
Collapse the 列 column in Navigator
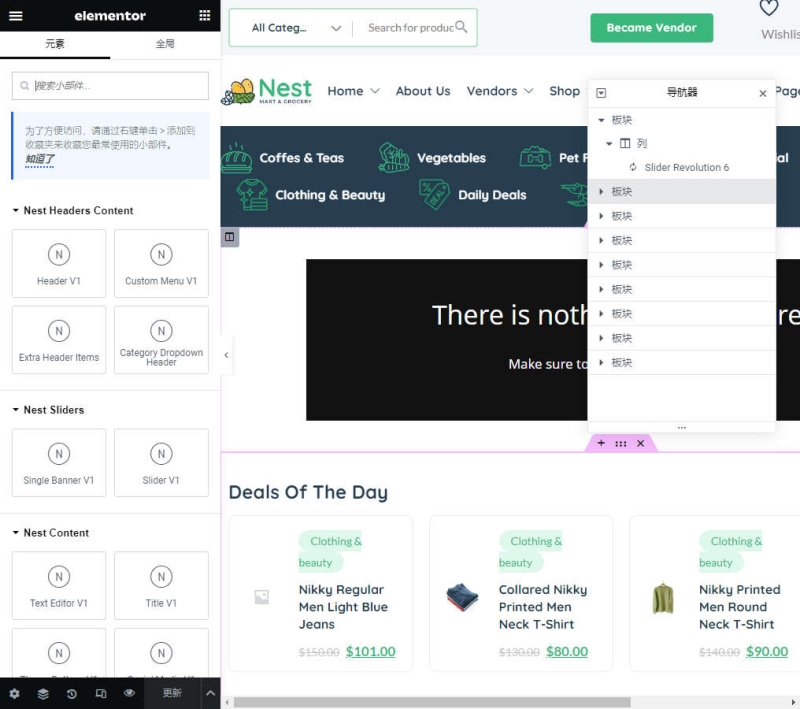pos(609,144)
